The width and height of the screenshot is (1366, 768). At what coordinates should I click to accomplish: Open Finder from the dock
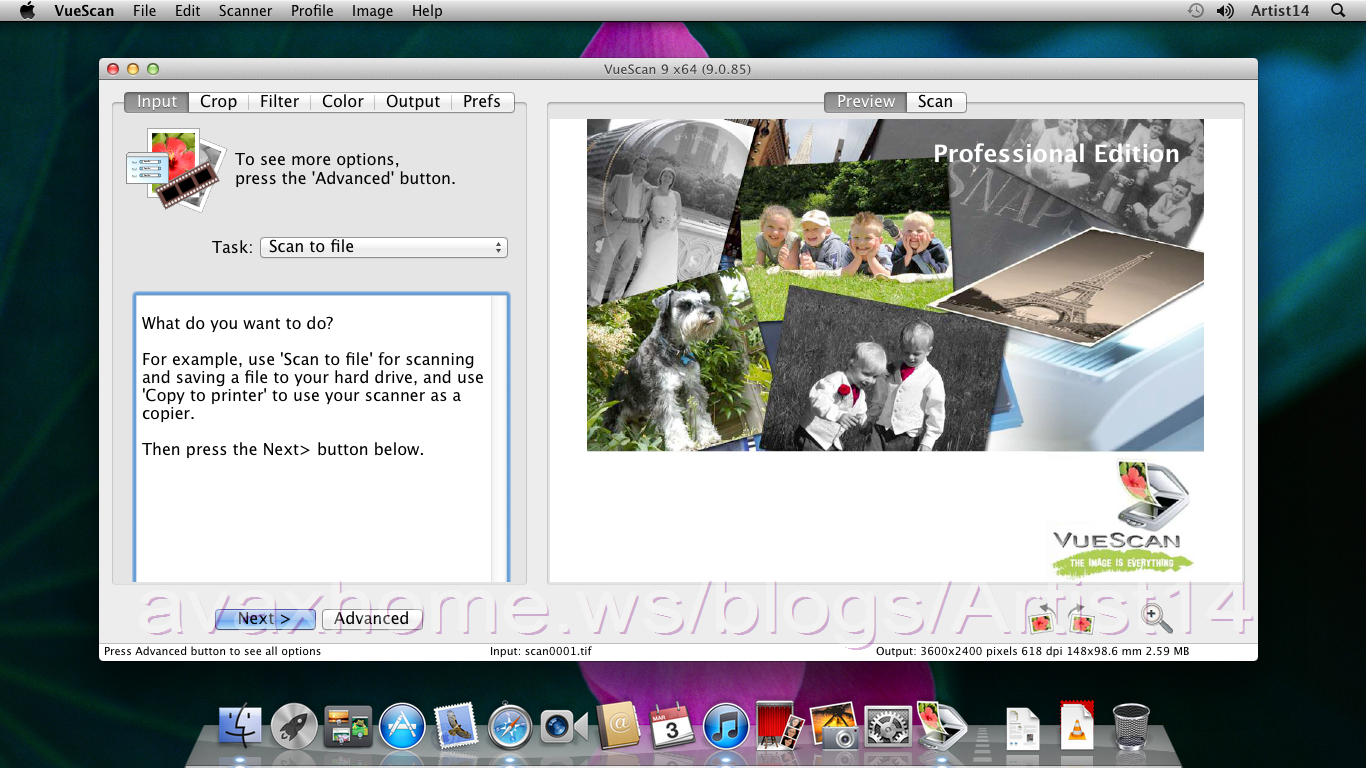(240, 727)
